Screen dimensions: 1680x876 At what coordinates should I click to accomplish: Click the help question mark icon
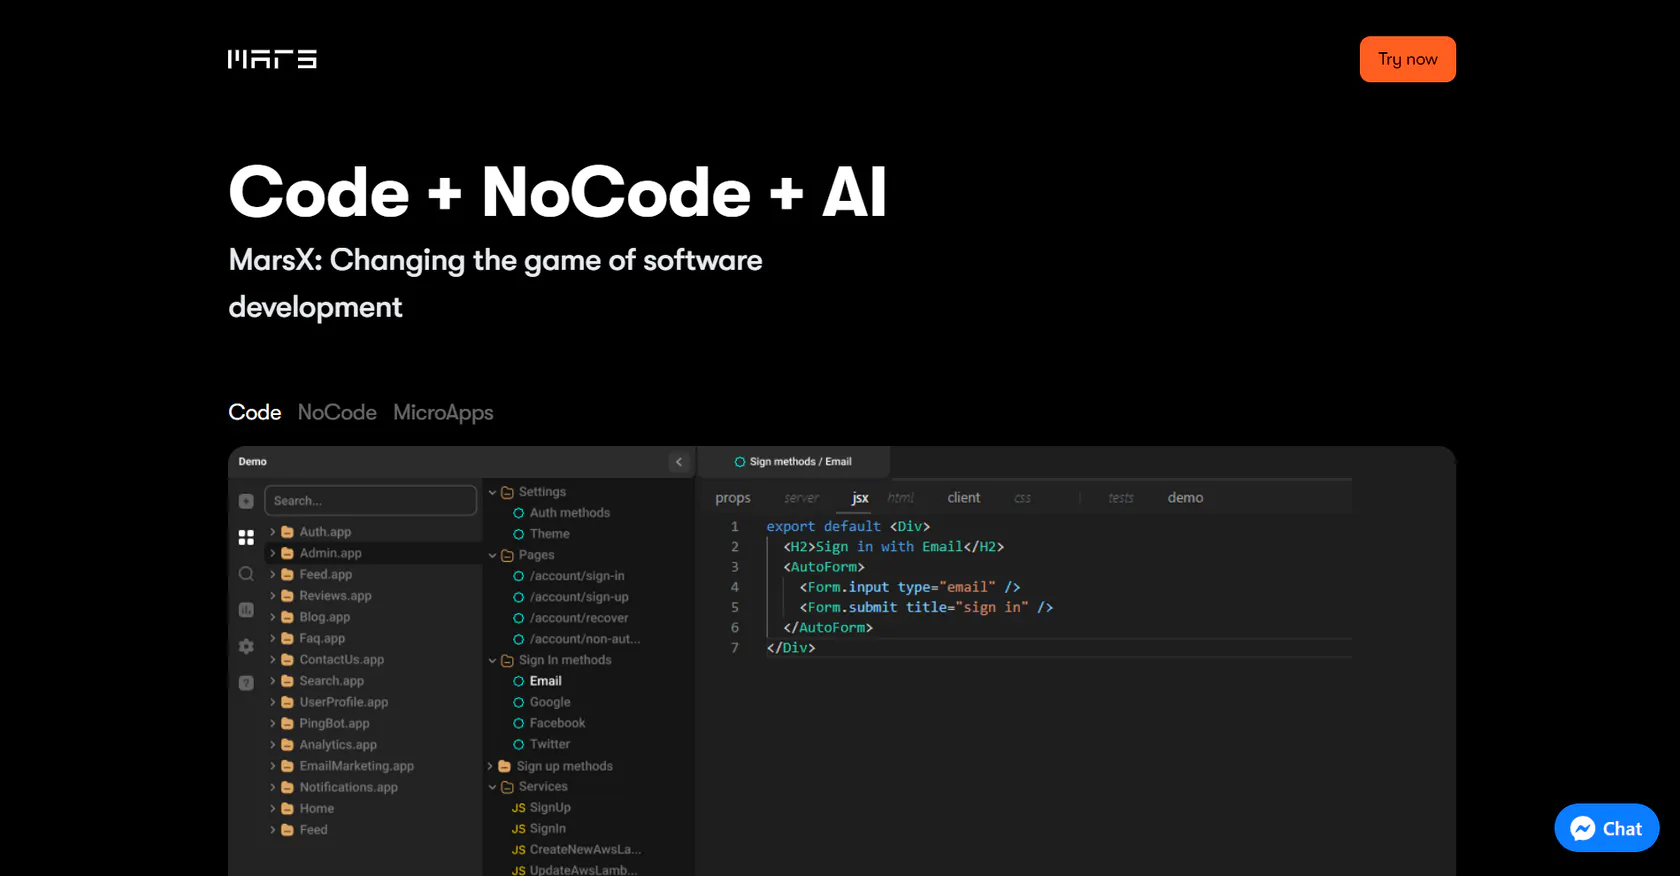(x=246, y=683)
